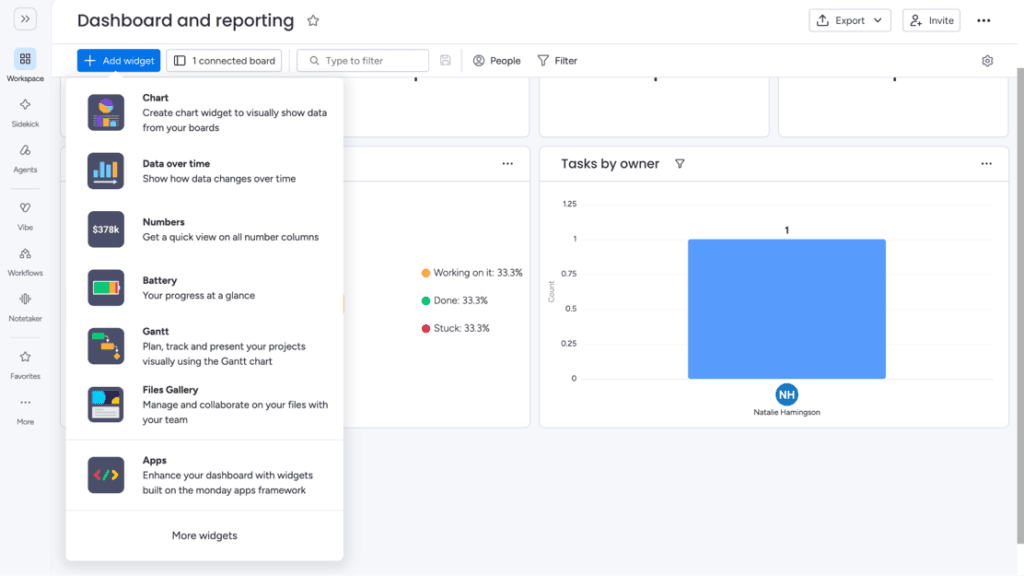The image size is (1024, 576).
Task: Select the Numbers widget $378k icon
Action: click(x=106, y=229)
